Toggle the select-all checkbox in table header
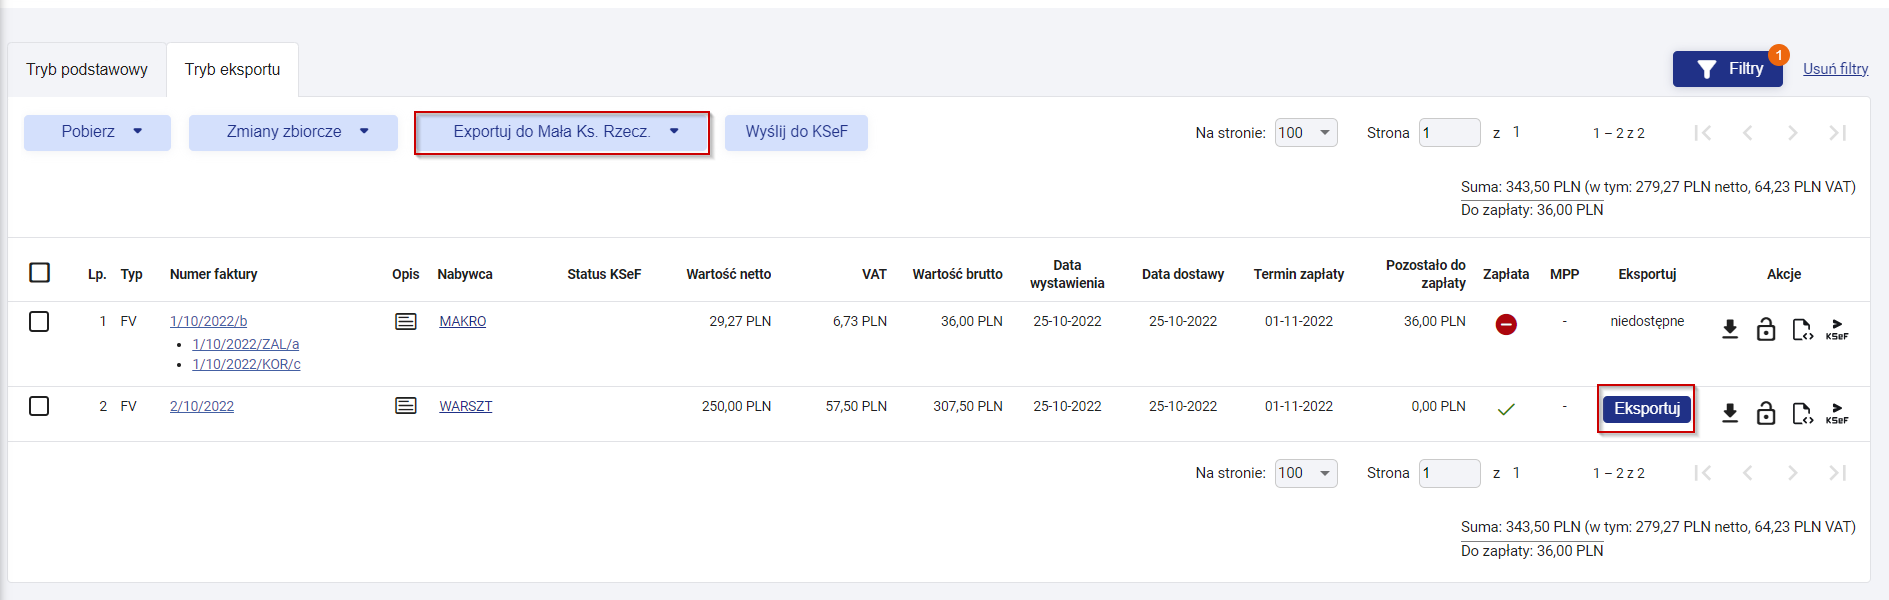1889x600 pixels. (40, 273)
